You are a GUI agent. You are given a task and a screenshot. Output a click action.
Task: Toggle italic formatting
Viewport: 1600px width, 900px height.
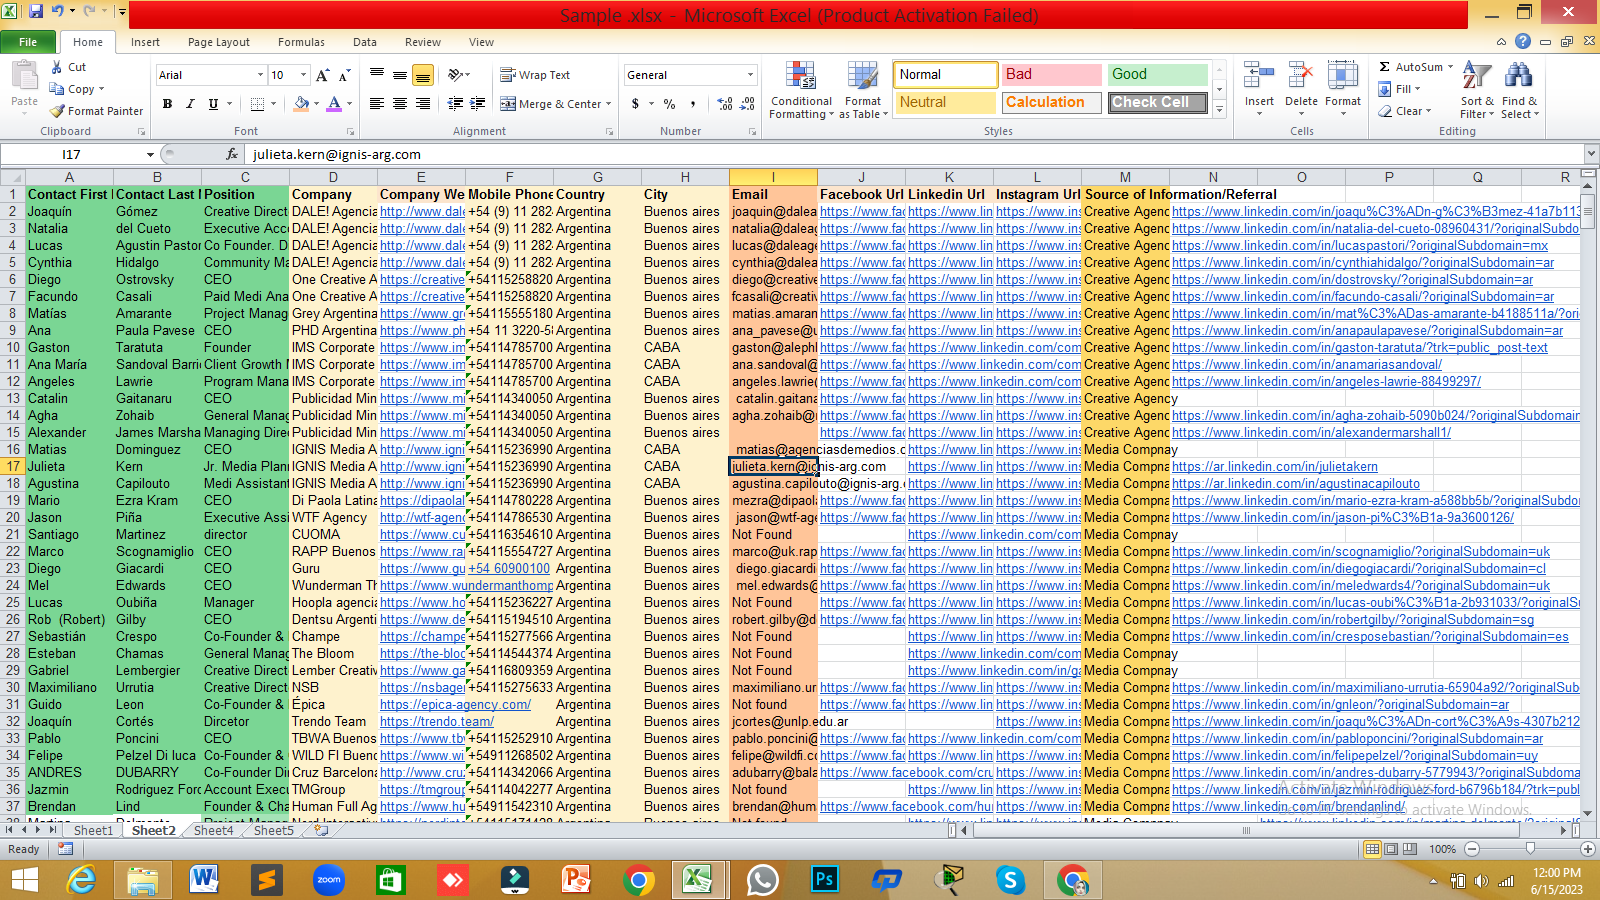190,103
